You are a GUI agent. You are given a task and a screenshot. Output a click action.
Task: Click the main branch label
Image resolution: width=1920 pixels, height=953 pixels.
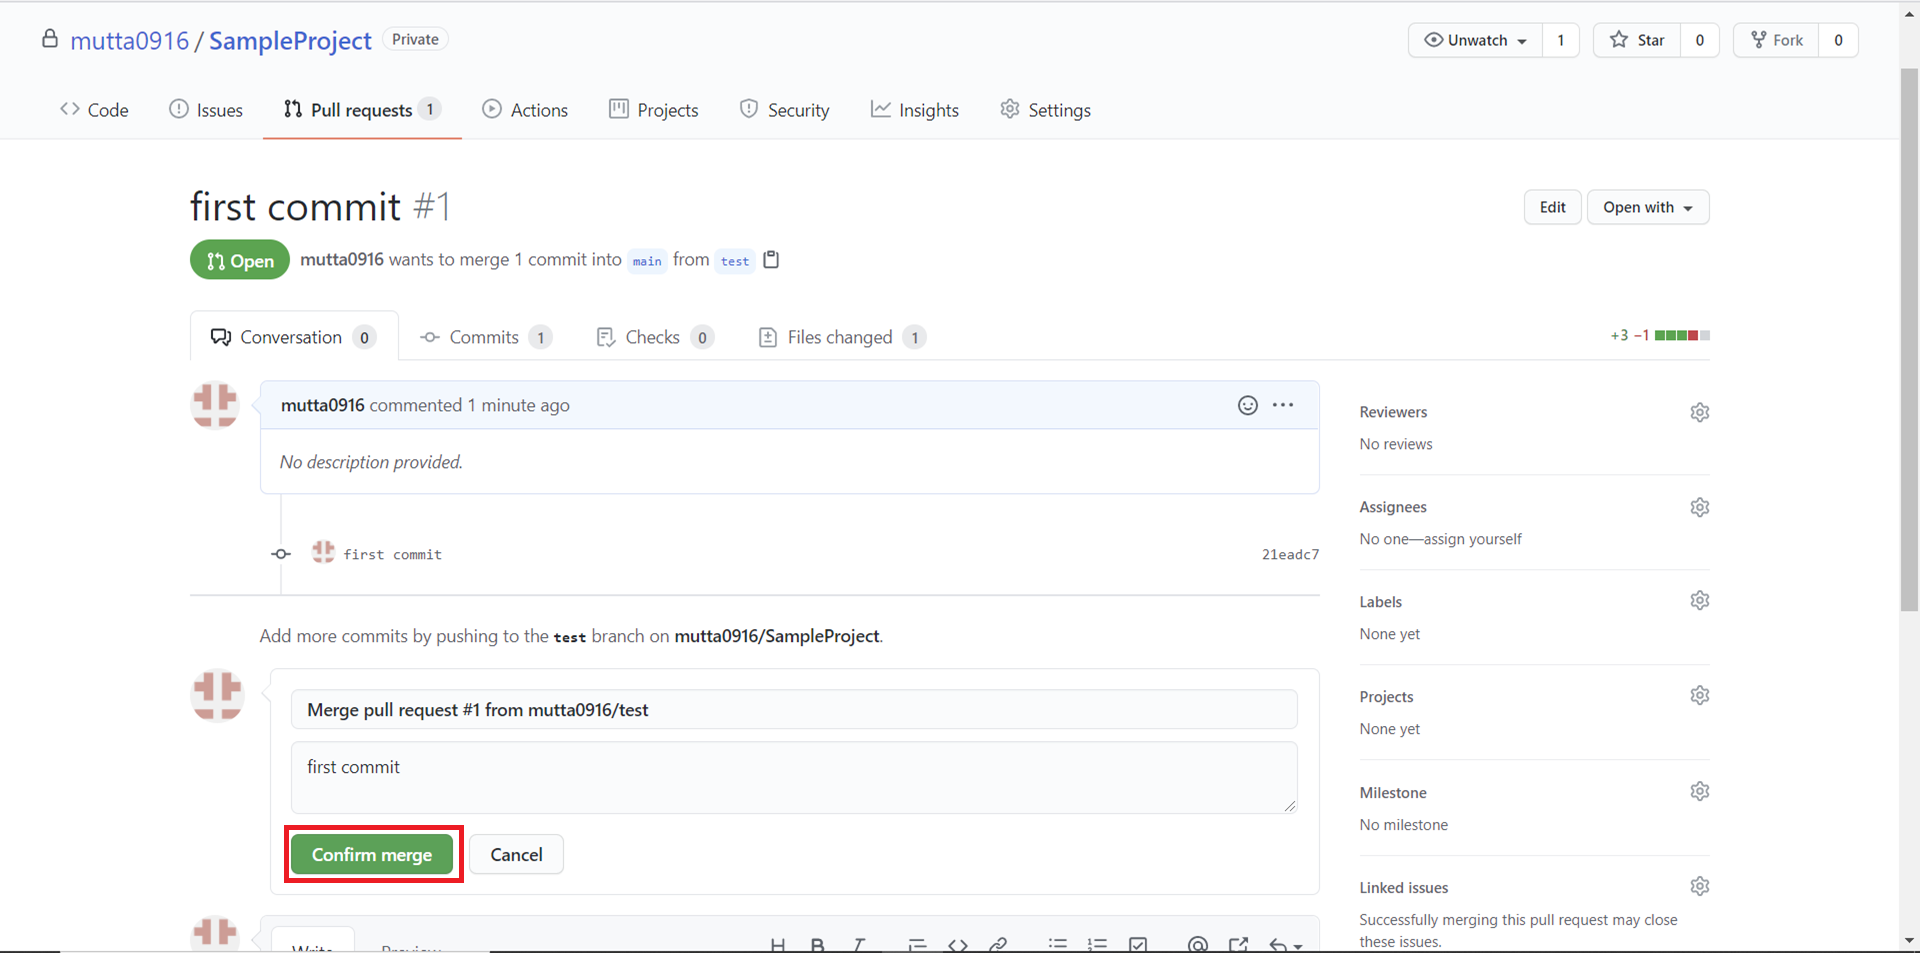pyautogui.click(x=647, y=261)
